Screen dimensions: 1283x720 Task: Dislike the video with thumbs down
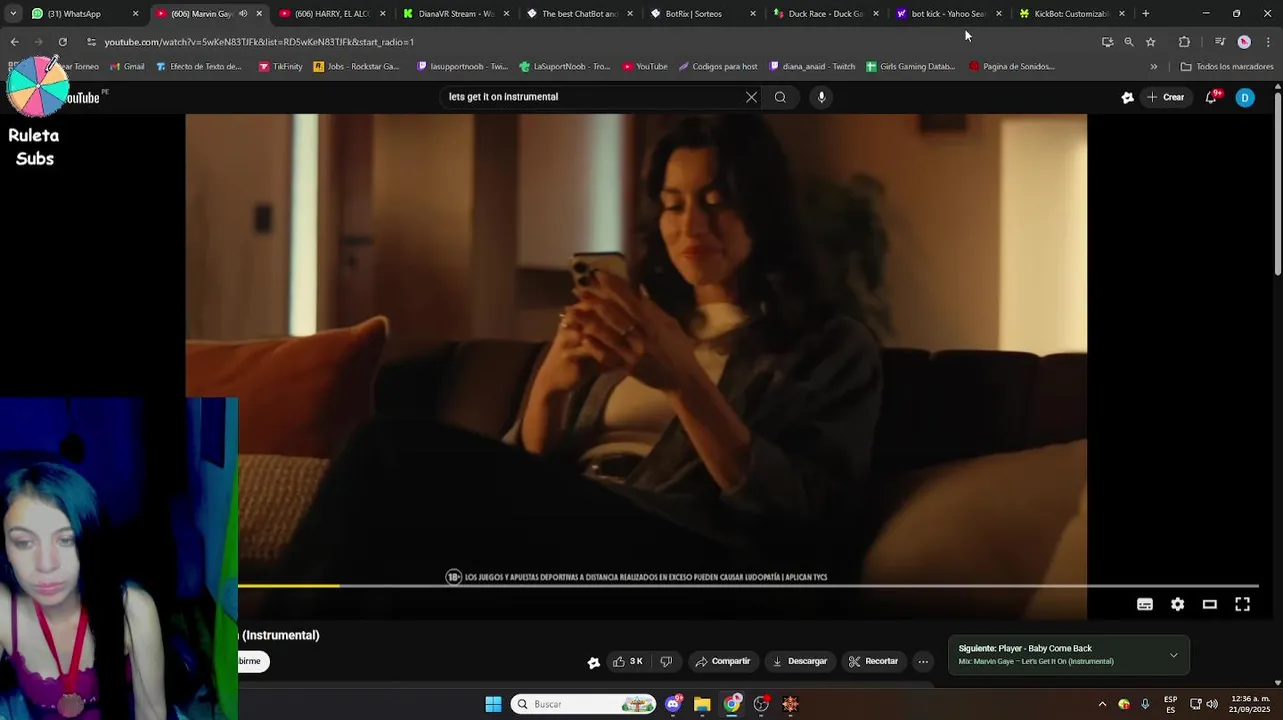click(x=666, y=661)
